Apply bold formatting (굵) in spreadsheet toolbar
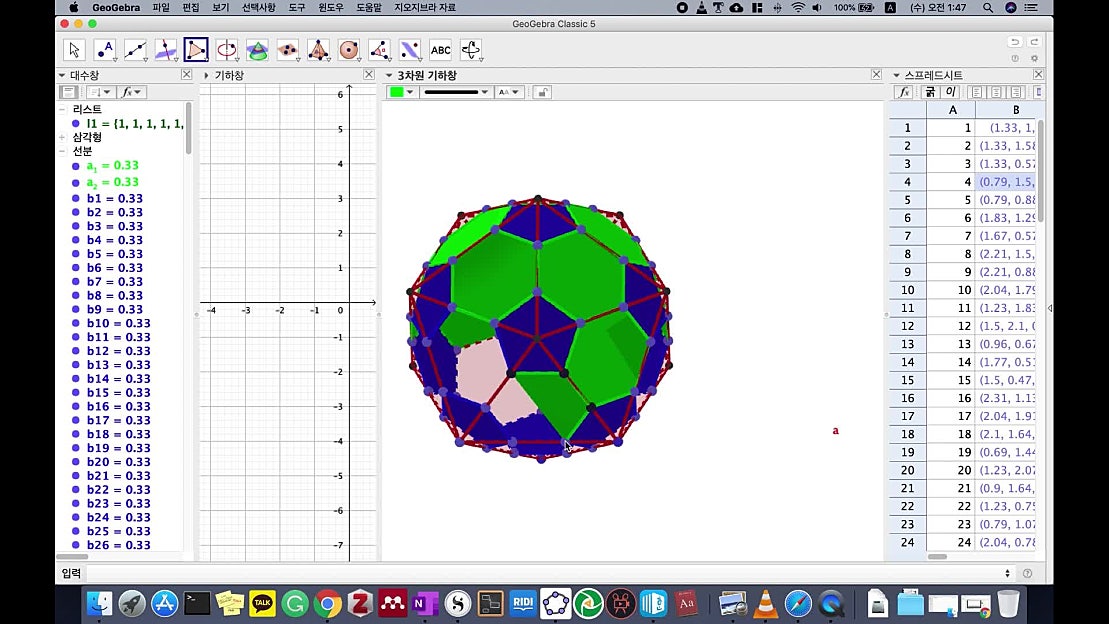The width and height of the screenshot is (1109, 624). point(930,91)
